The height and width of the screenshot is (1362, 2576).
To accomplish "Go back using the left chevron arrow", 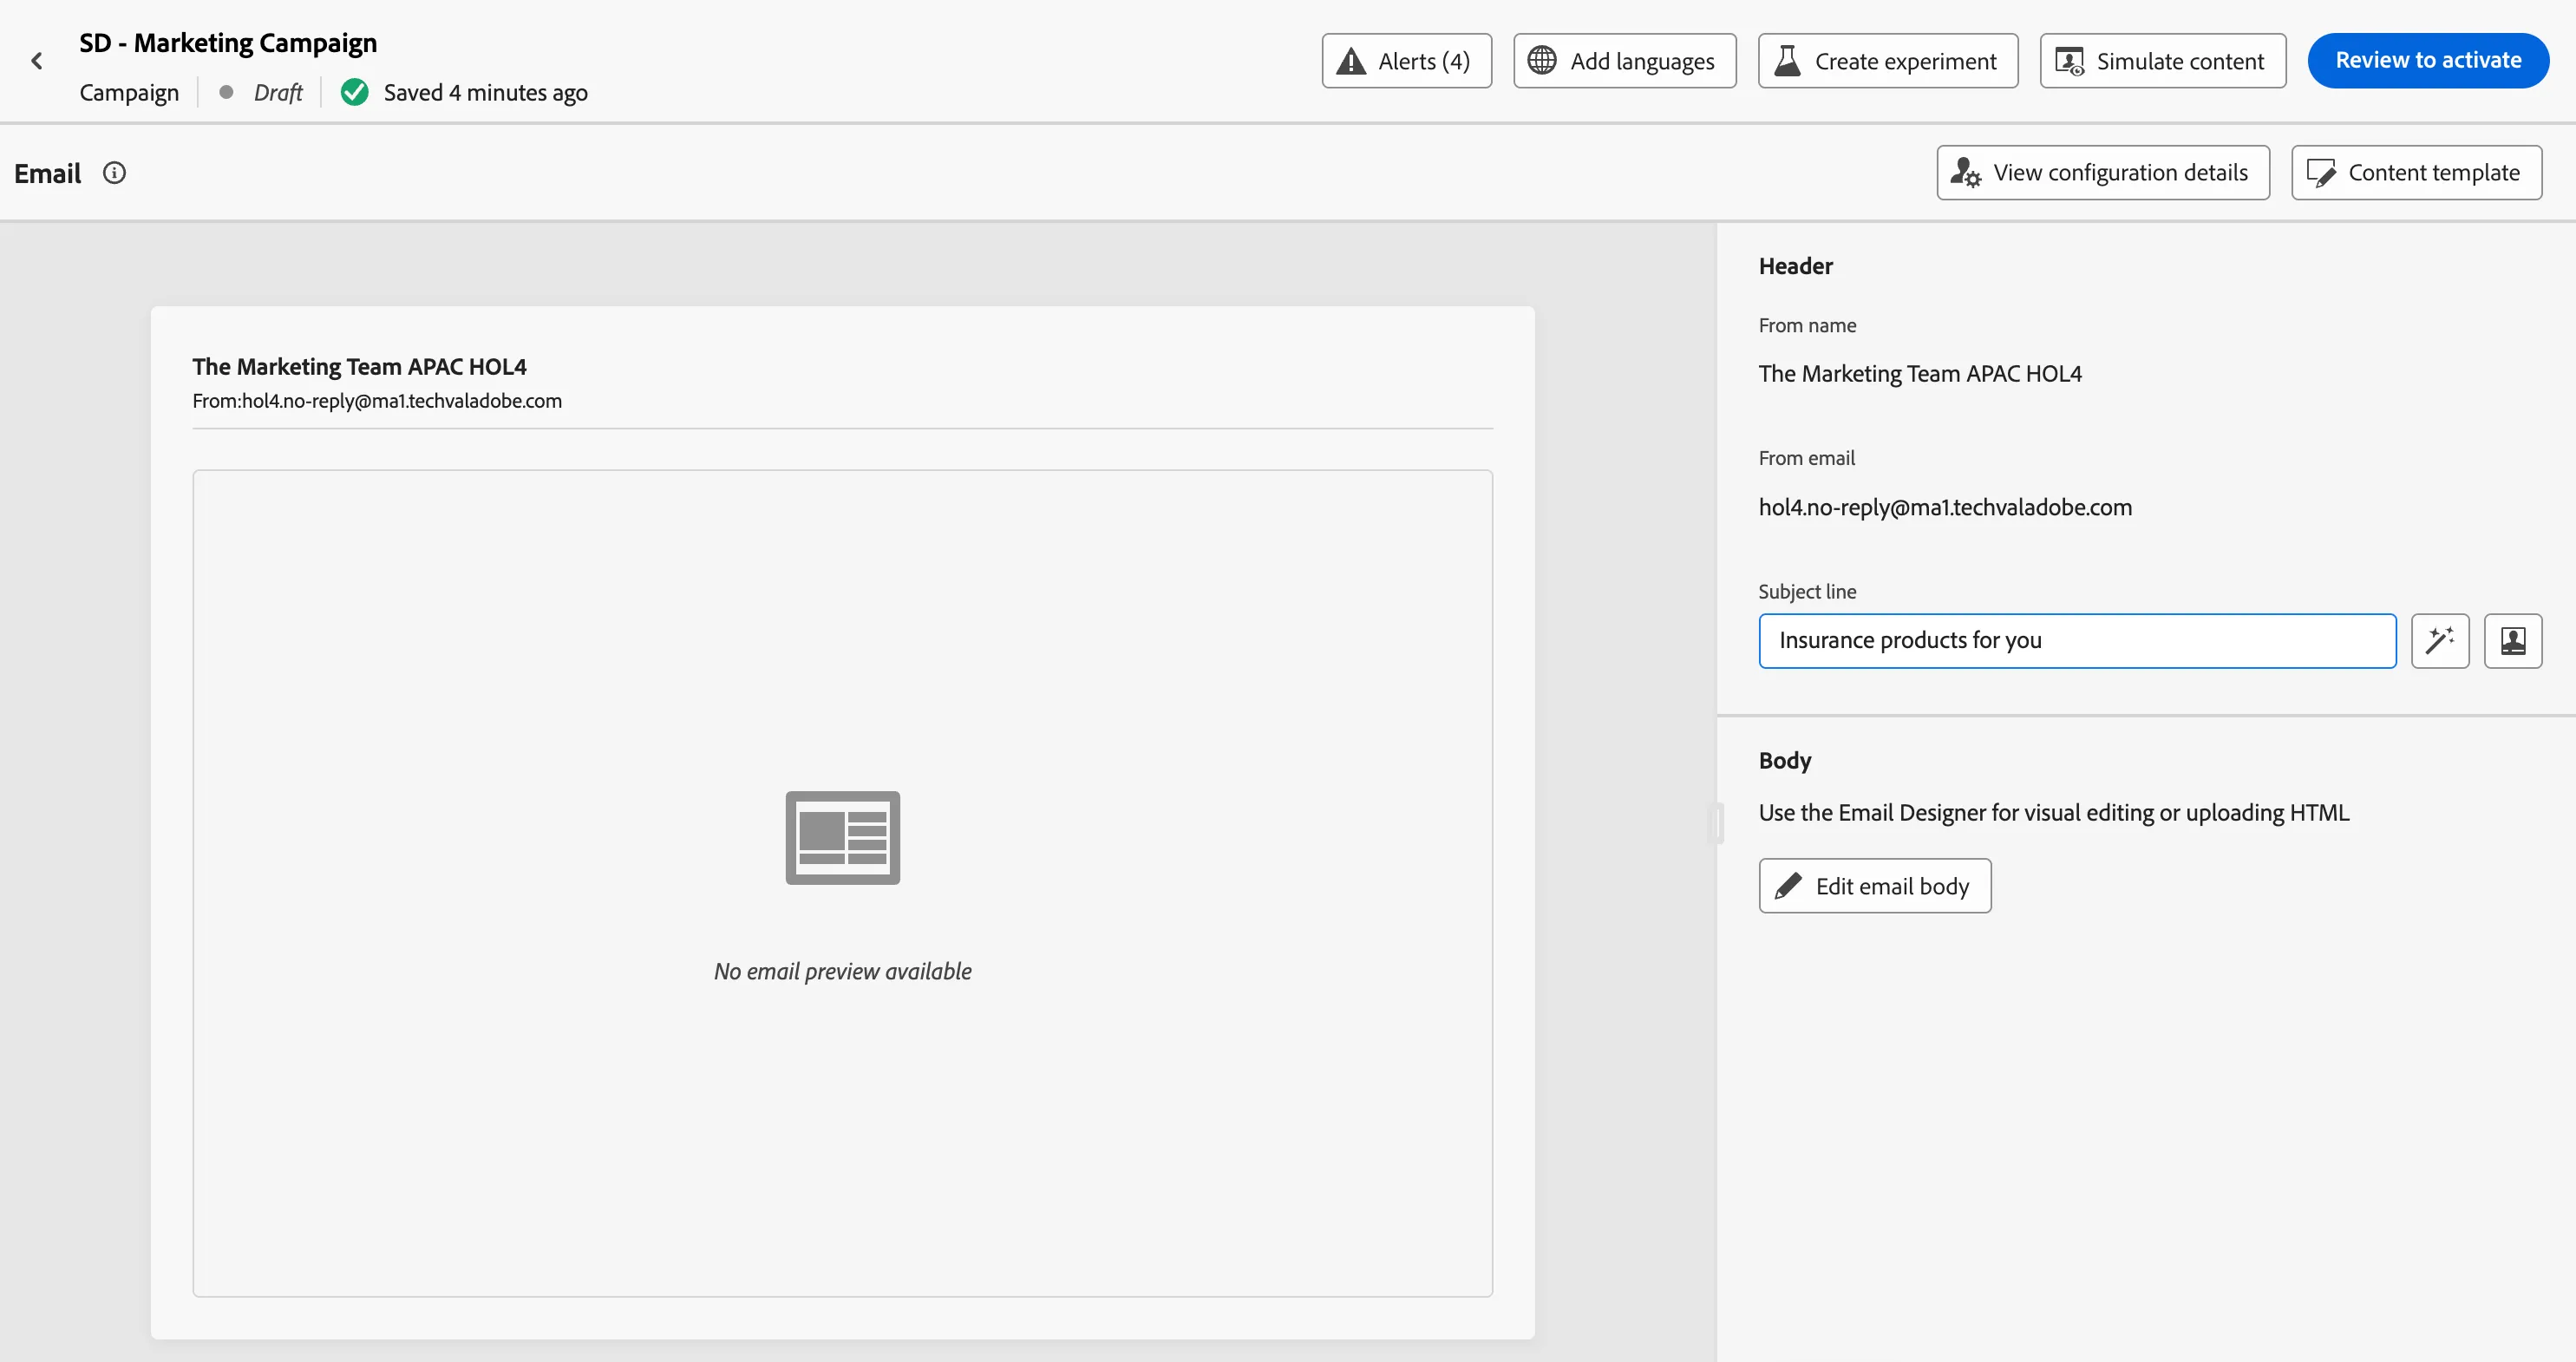I will pos(37,61).
